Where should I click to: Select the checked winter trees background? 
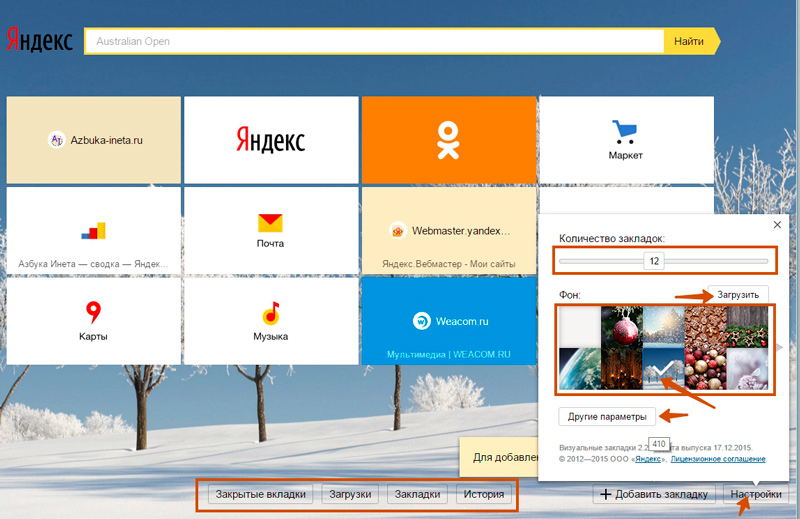tap(664, 368)
